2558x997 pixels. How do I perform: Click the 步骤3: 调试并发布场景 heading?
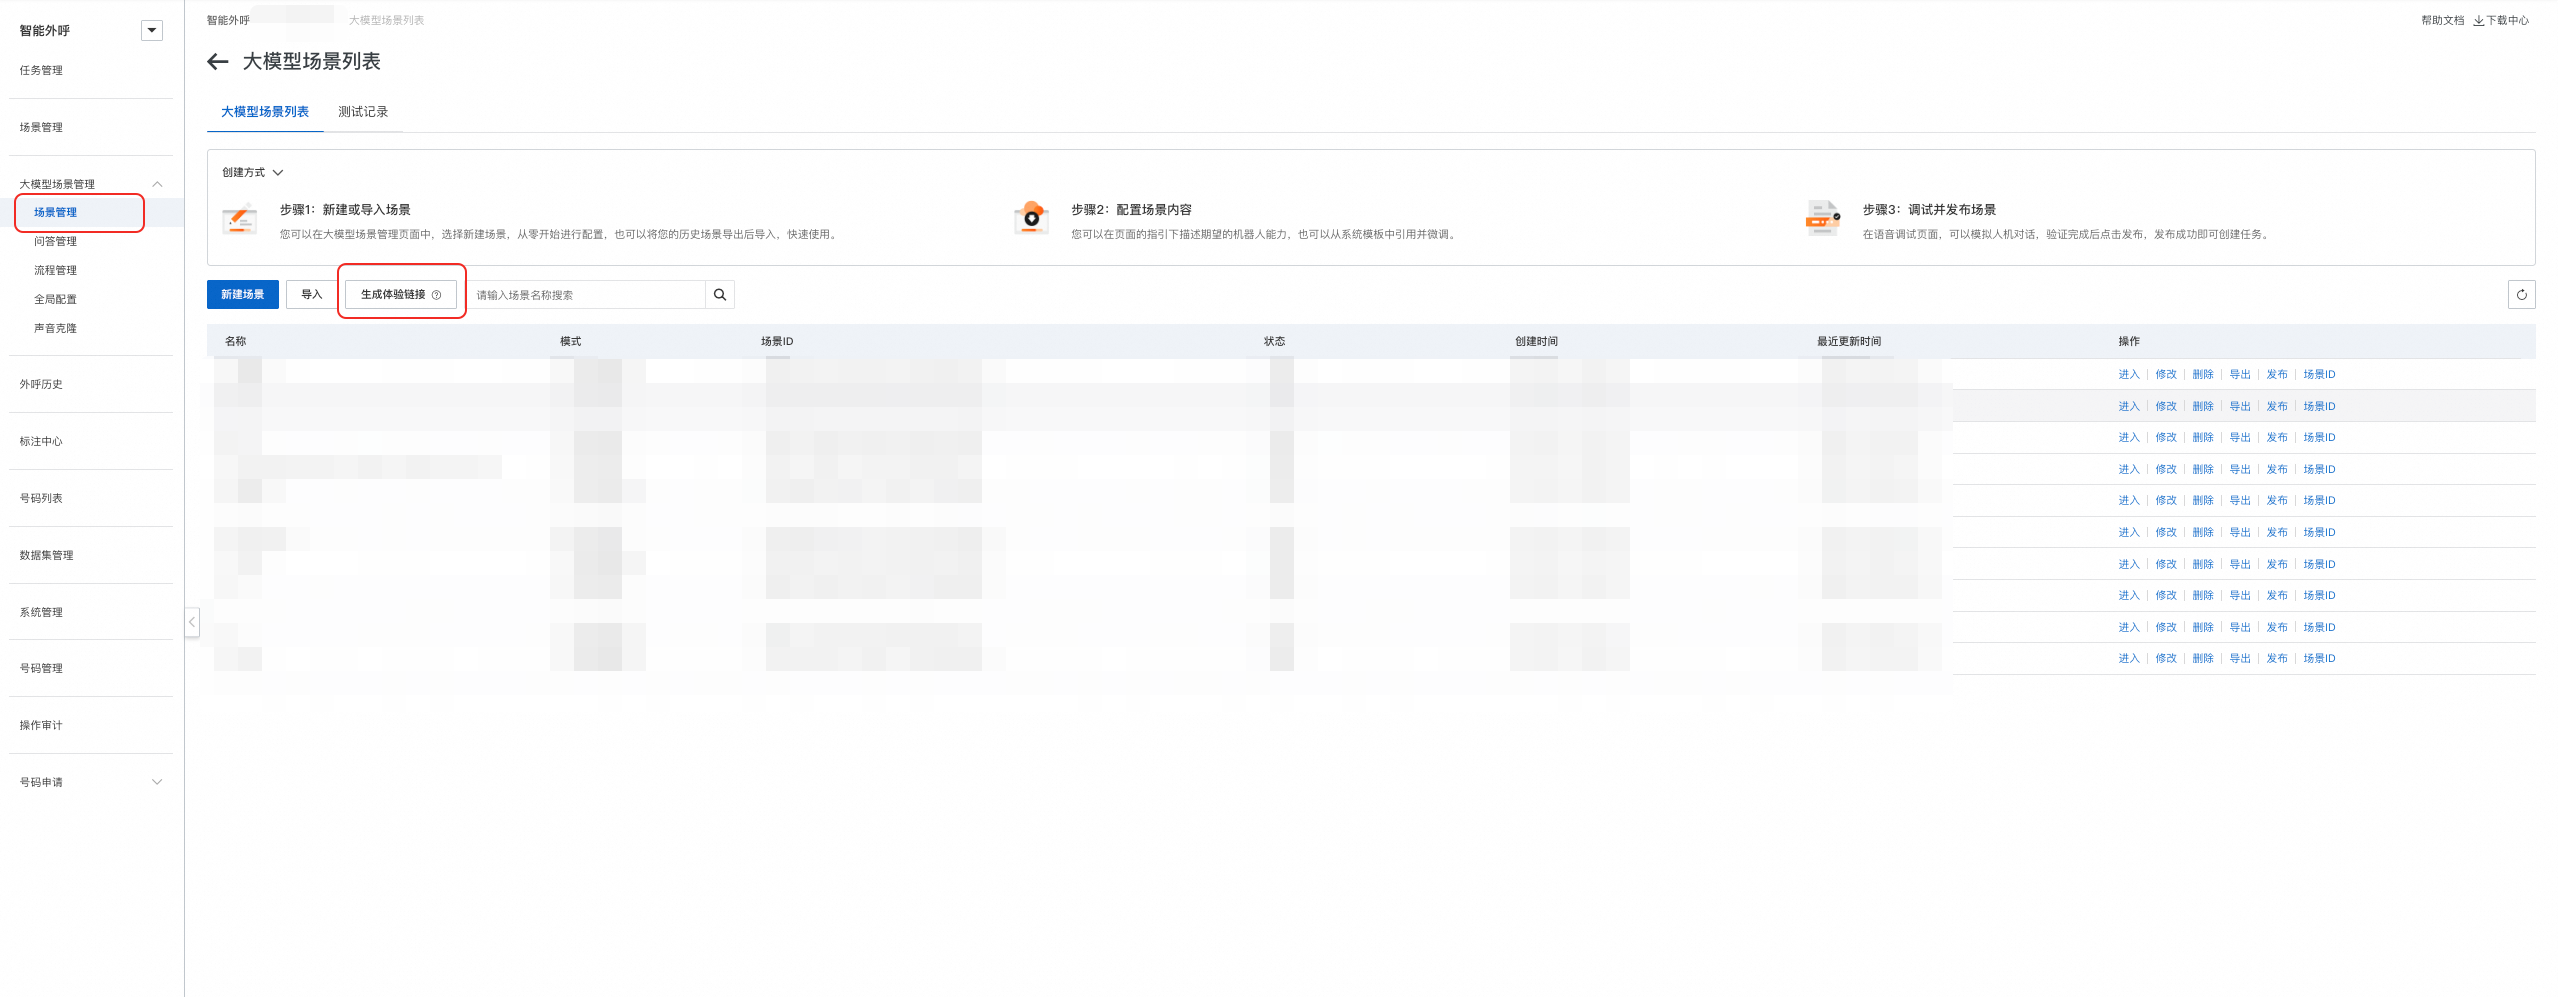coord(1929,210)
